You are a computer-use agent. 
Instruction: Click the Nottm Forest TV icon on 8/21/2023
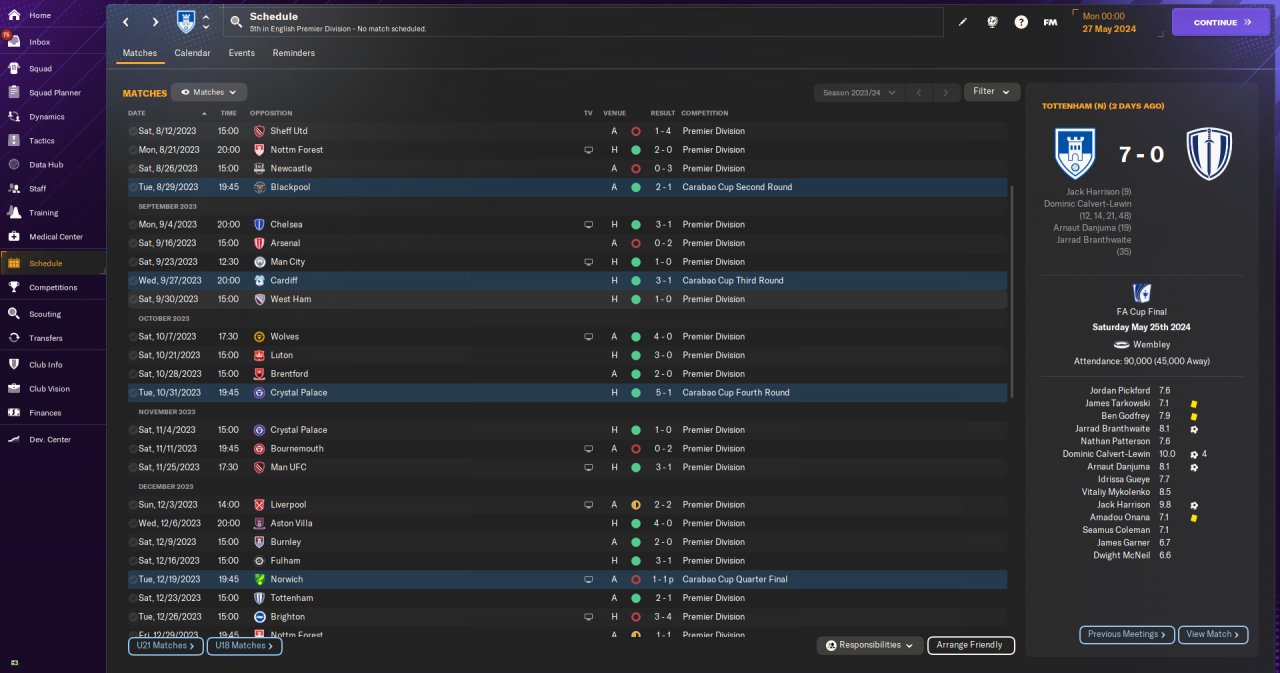589,150
